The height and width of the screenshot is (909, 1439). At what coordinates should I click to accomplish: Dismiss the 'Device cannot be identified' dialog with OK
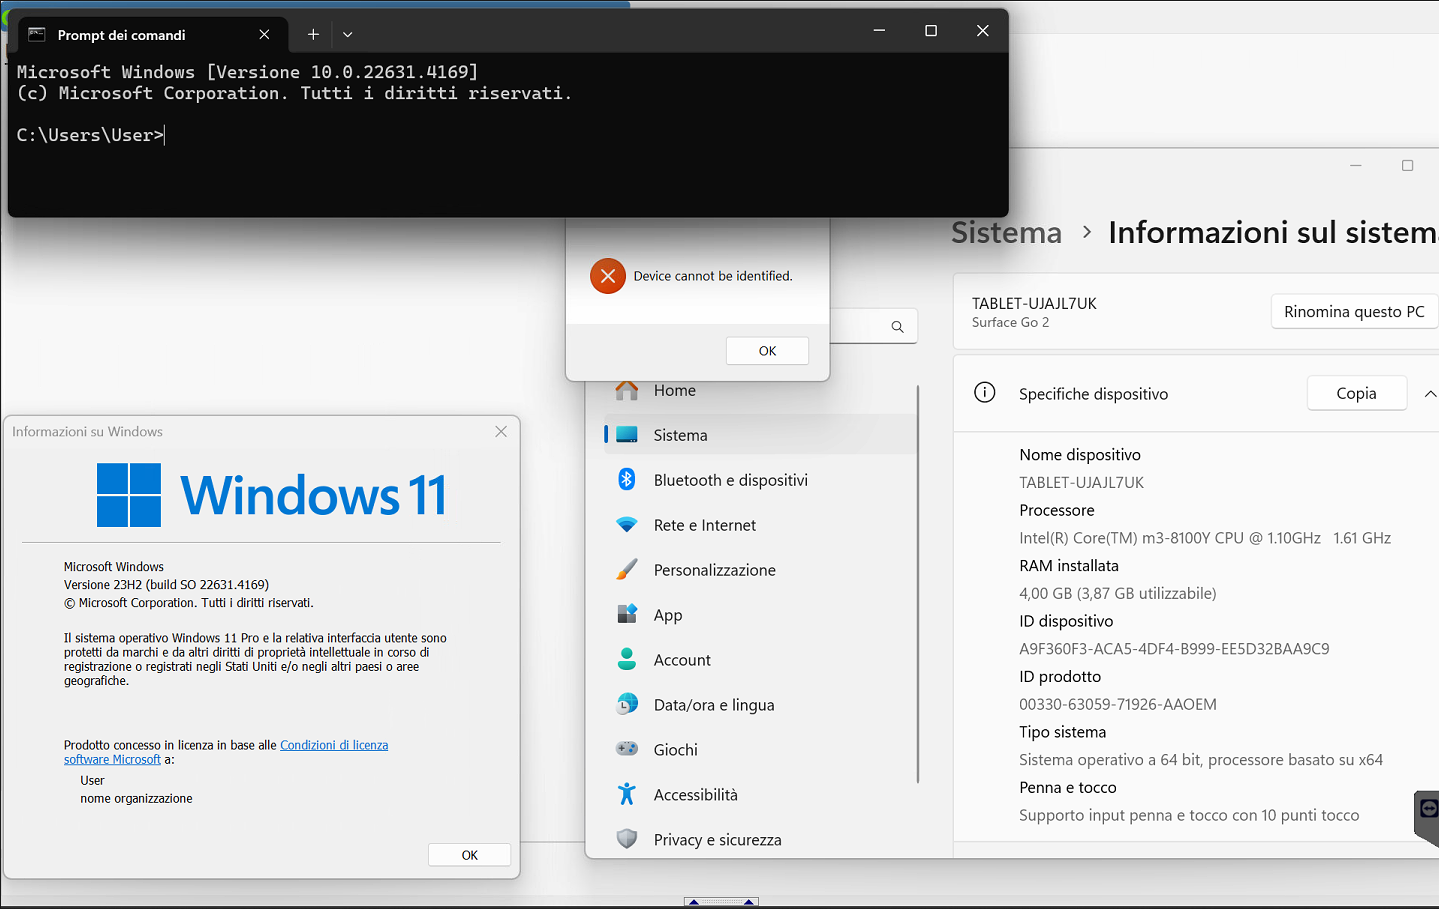click(767, 351)
